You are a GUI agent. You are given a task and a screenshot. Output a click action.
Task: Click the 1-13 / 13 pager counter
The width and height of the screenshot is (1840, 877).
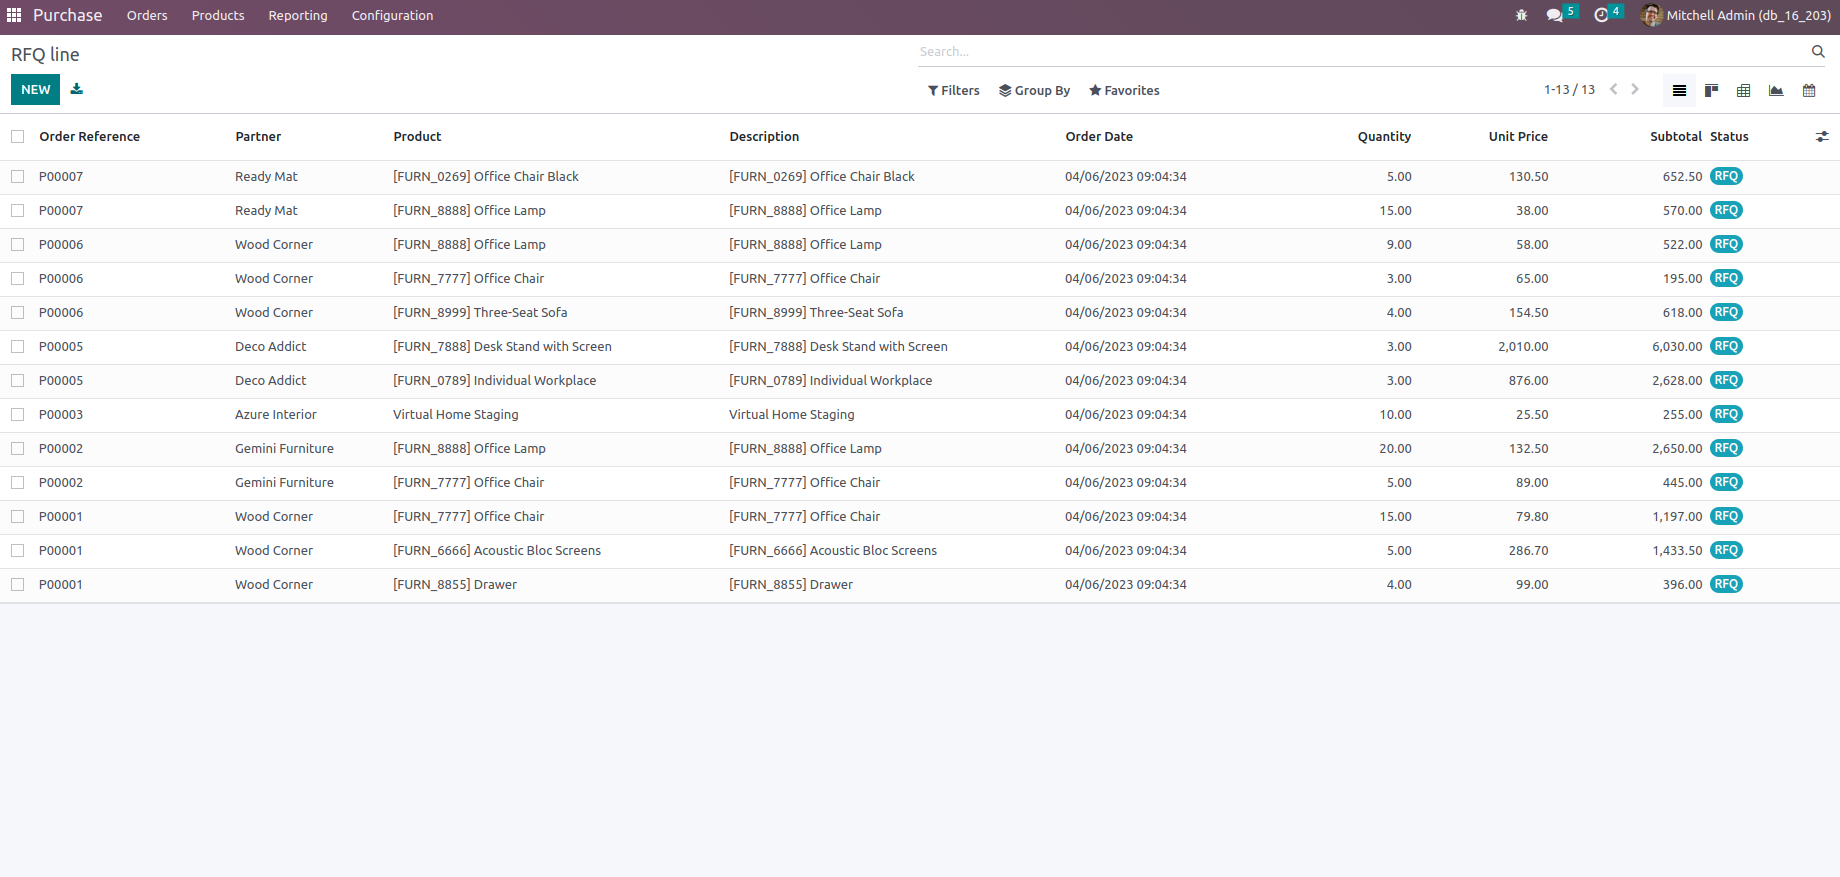tap(1569, 90)
